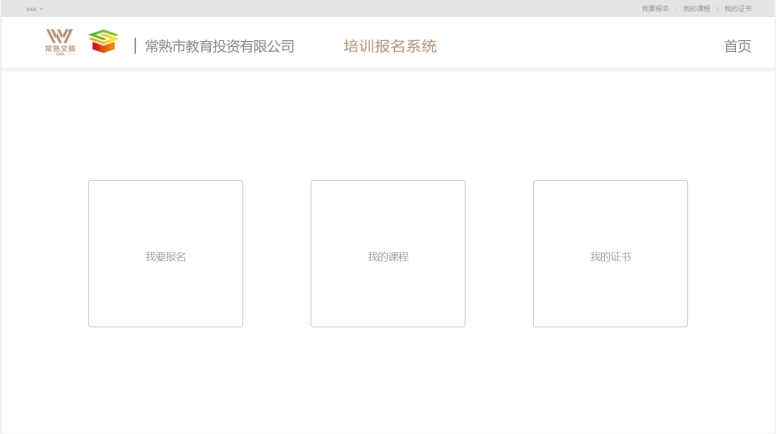Click the vertical divider beside the company name

tap(135, 46)
